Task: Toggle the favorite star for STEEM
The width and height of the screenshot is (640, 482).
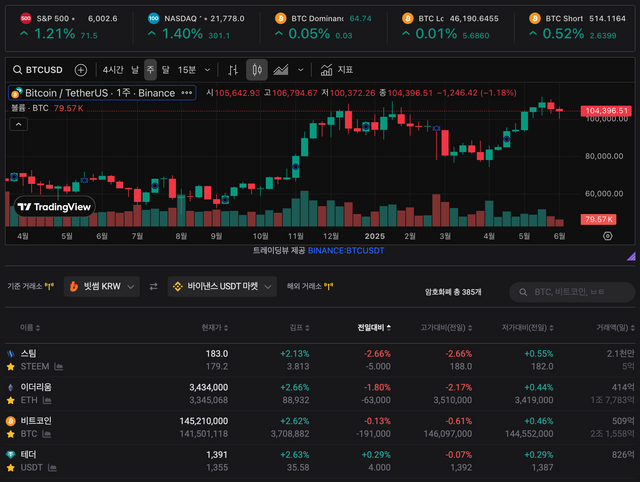Action: (x=11, y=367)
